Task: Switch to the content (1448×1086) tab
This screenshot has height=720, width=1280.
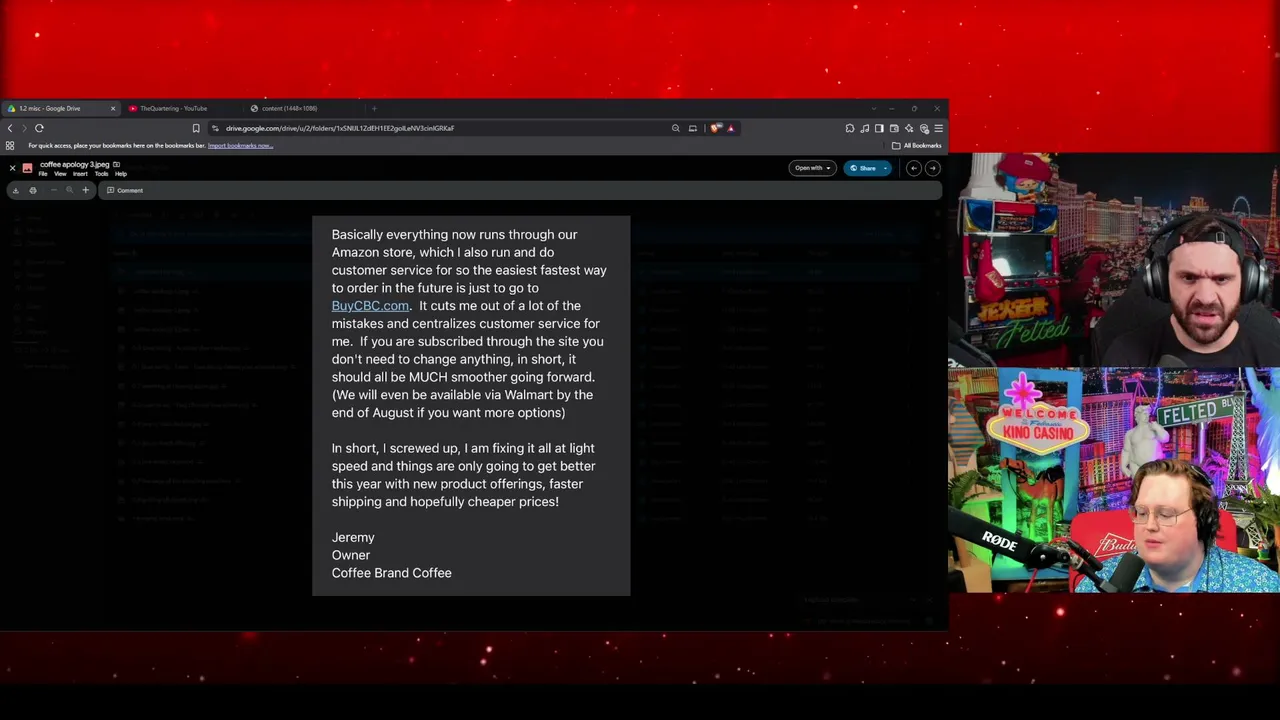Action: coord(289,108)
